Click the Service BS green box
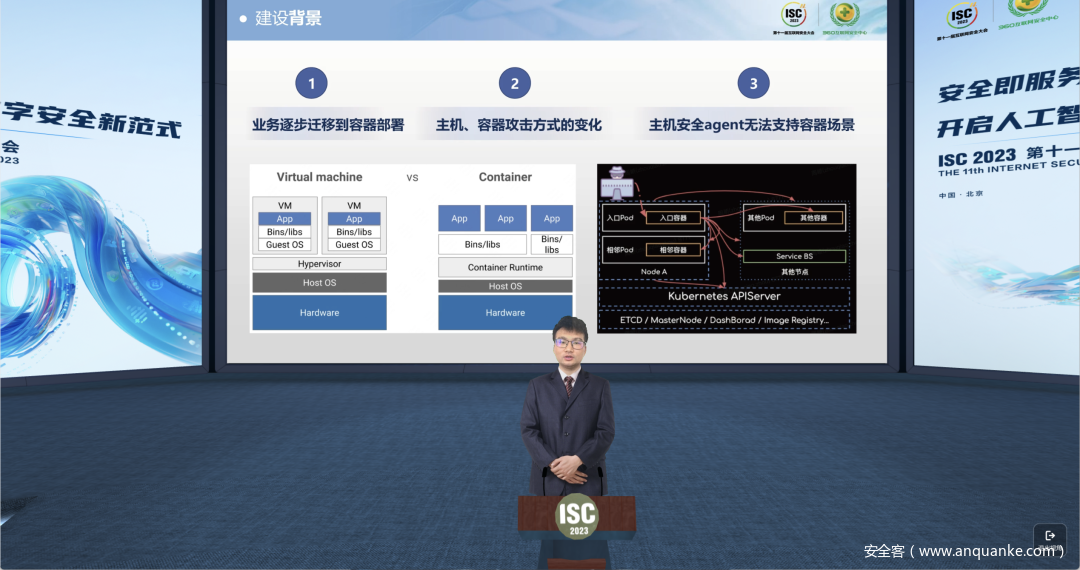The image size is (1080, 570). [x=794, y=256]
